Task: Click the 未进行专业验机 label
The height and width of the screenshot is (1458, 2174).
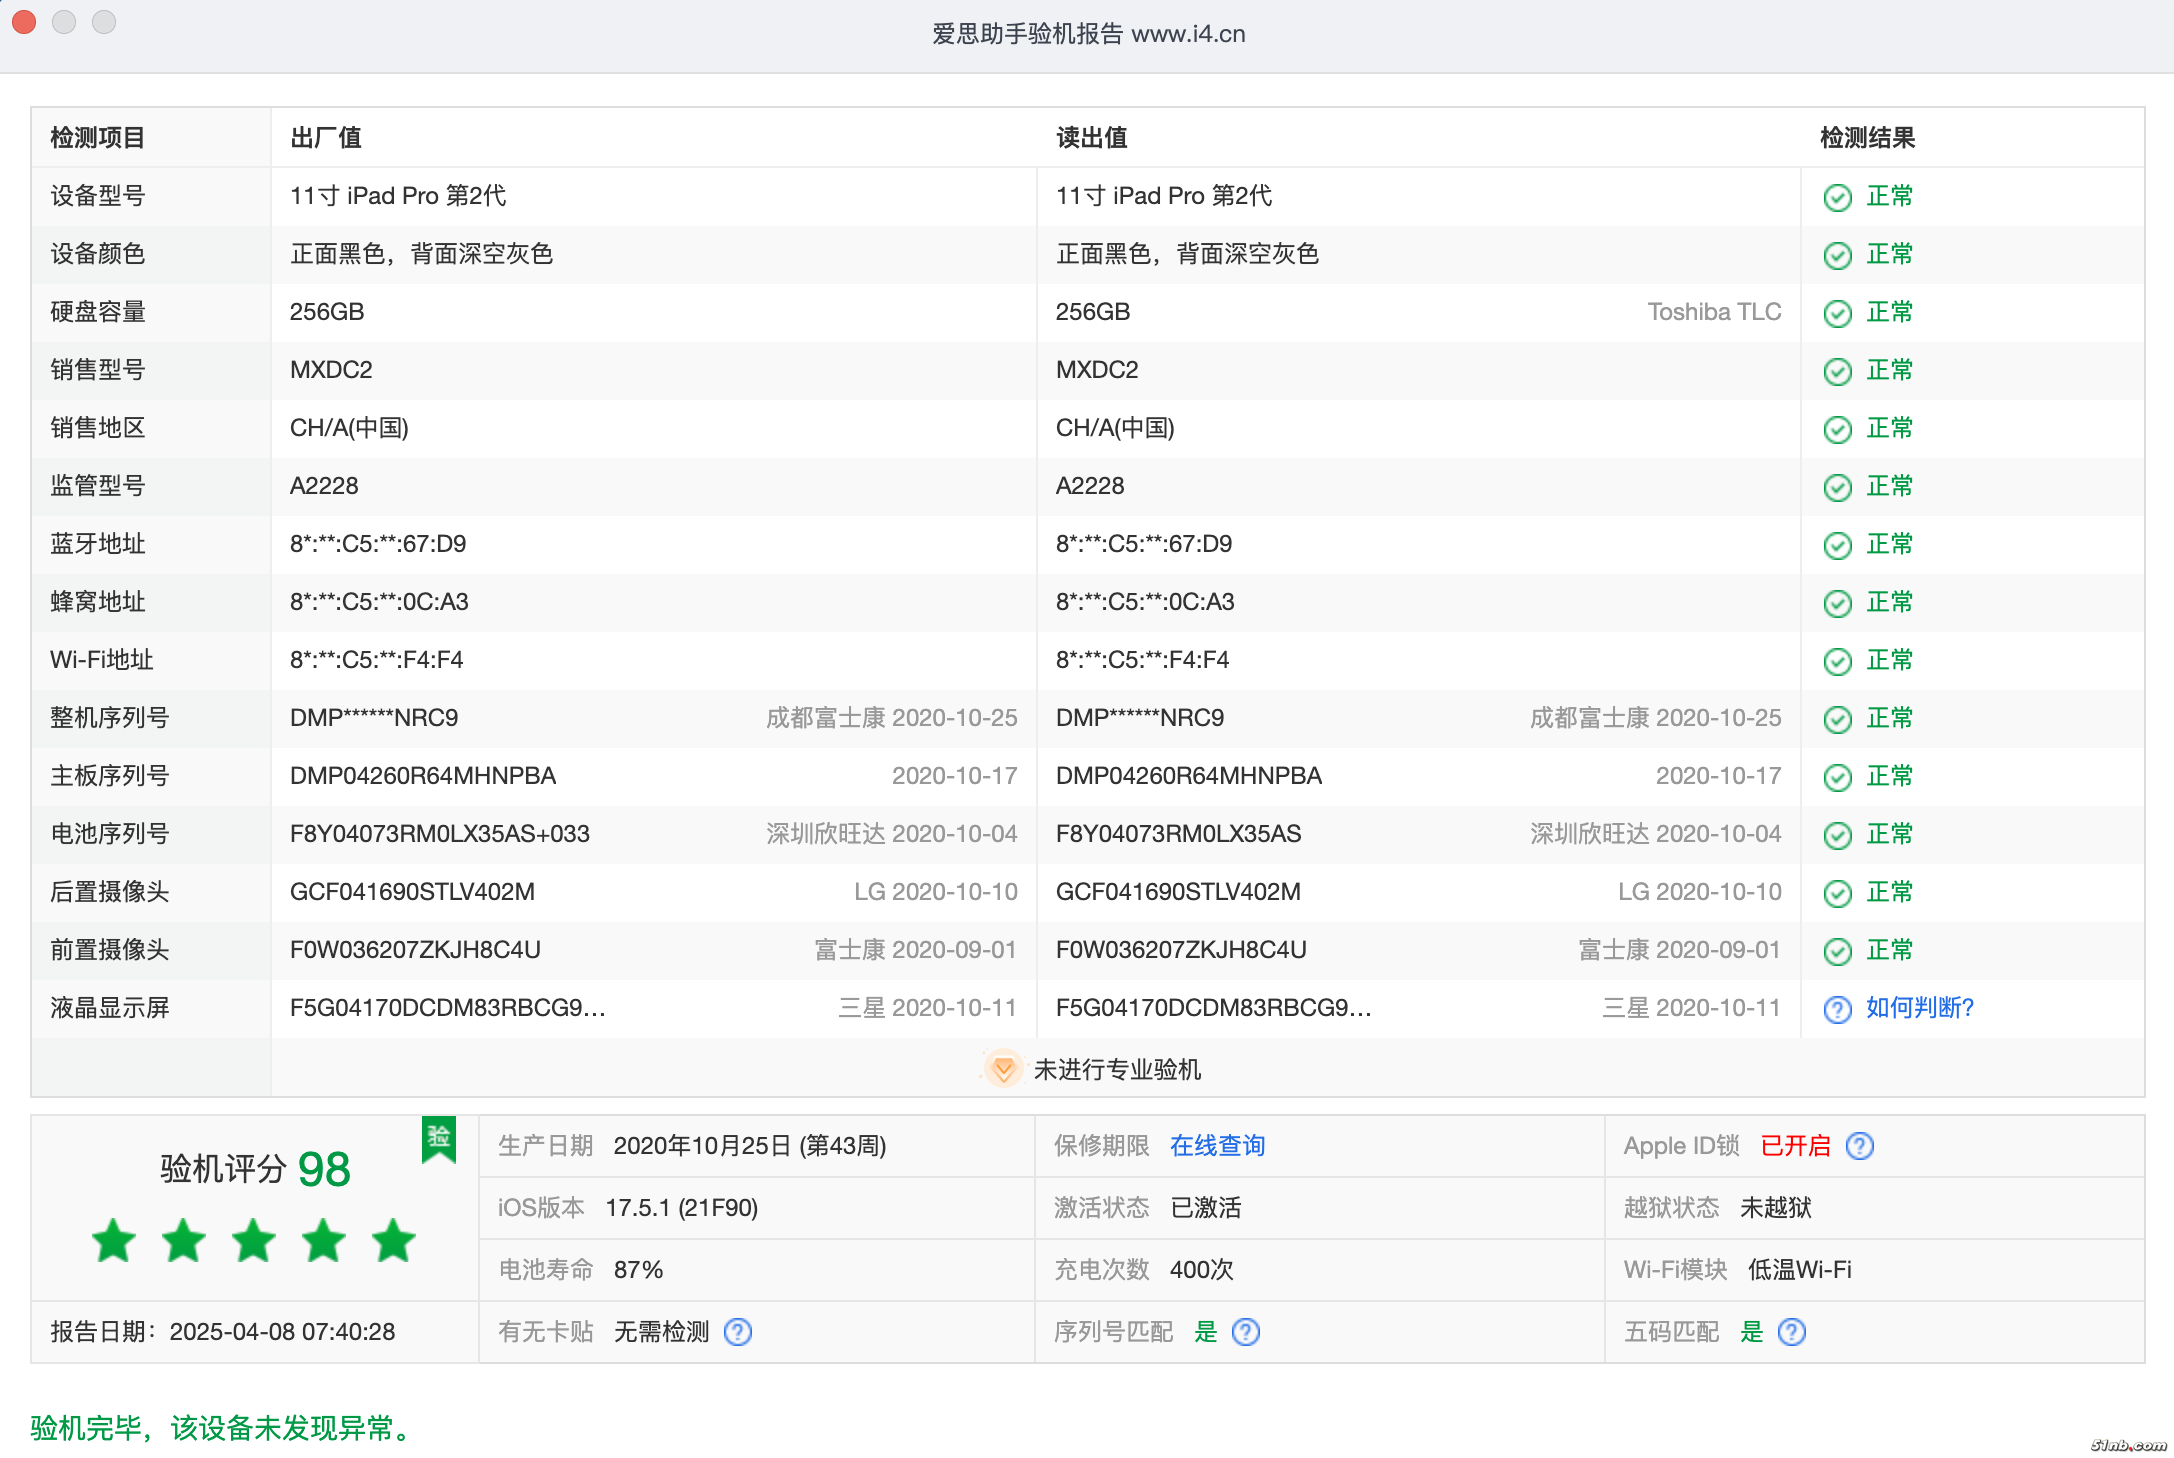Action: [1117, 1070]
